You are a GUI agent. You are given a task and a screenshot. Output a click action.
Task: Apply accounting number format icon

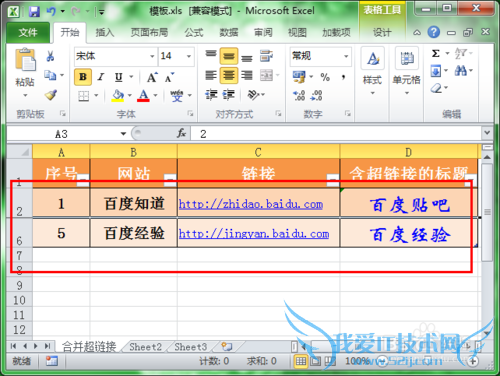(299, 77)
